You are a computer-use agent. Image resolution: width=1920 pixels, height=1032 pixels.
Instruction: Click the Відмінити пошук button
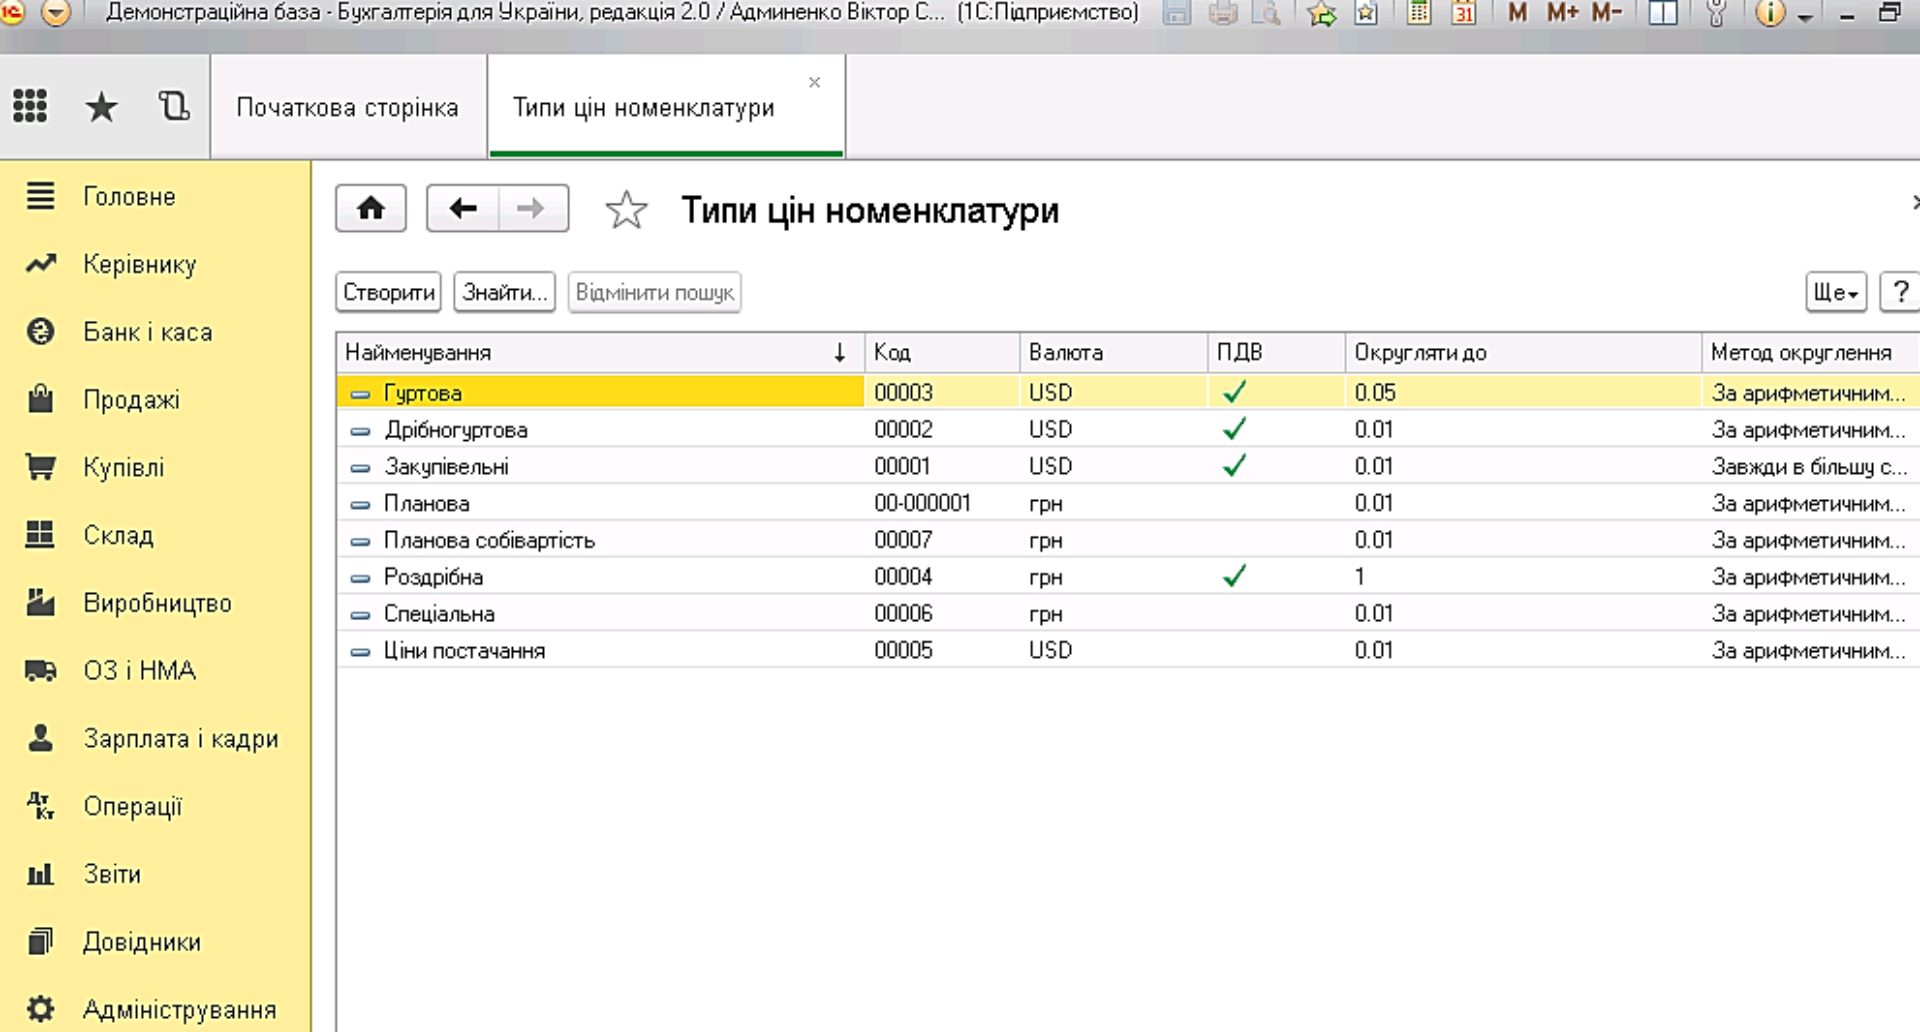(654, 292)
